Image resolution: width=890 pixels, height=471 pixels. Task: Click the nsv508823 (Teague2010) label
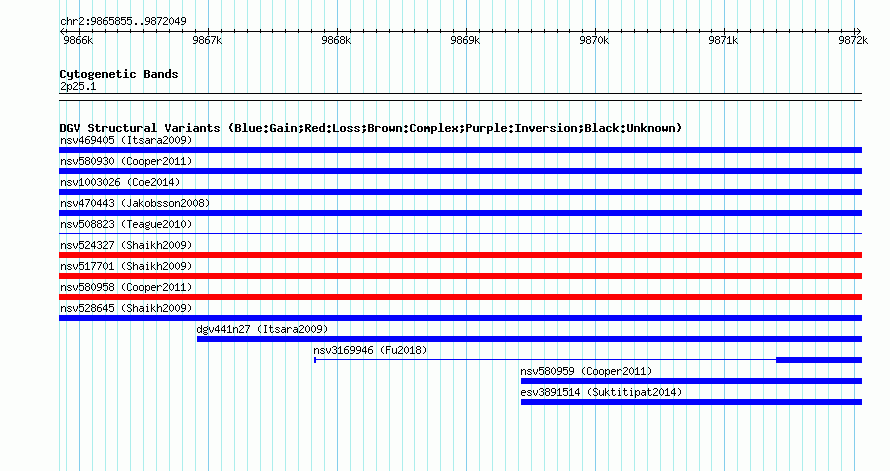click(126, 224)
